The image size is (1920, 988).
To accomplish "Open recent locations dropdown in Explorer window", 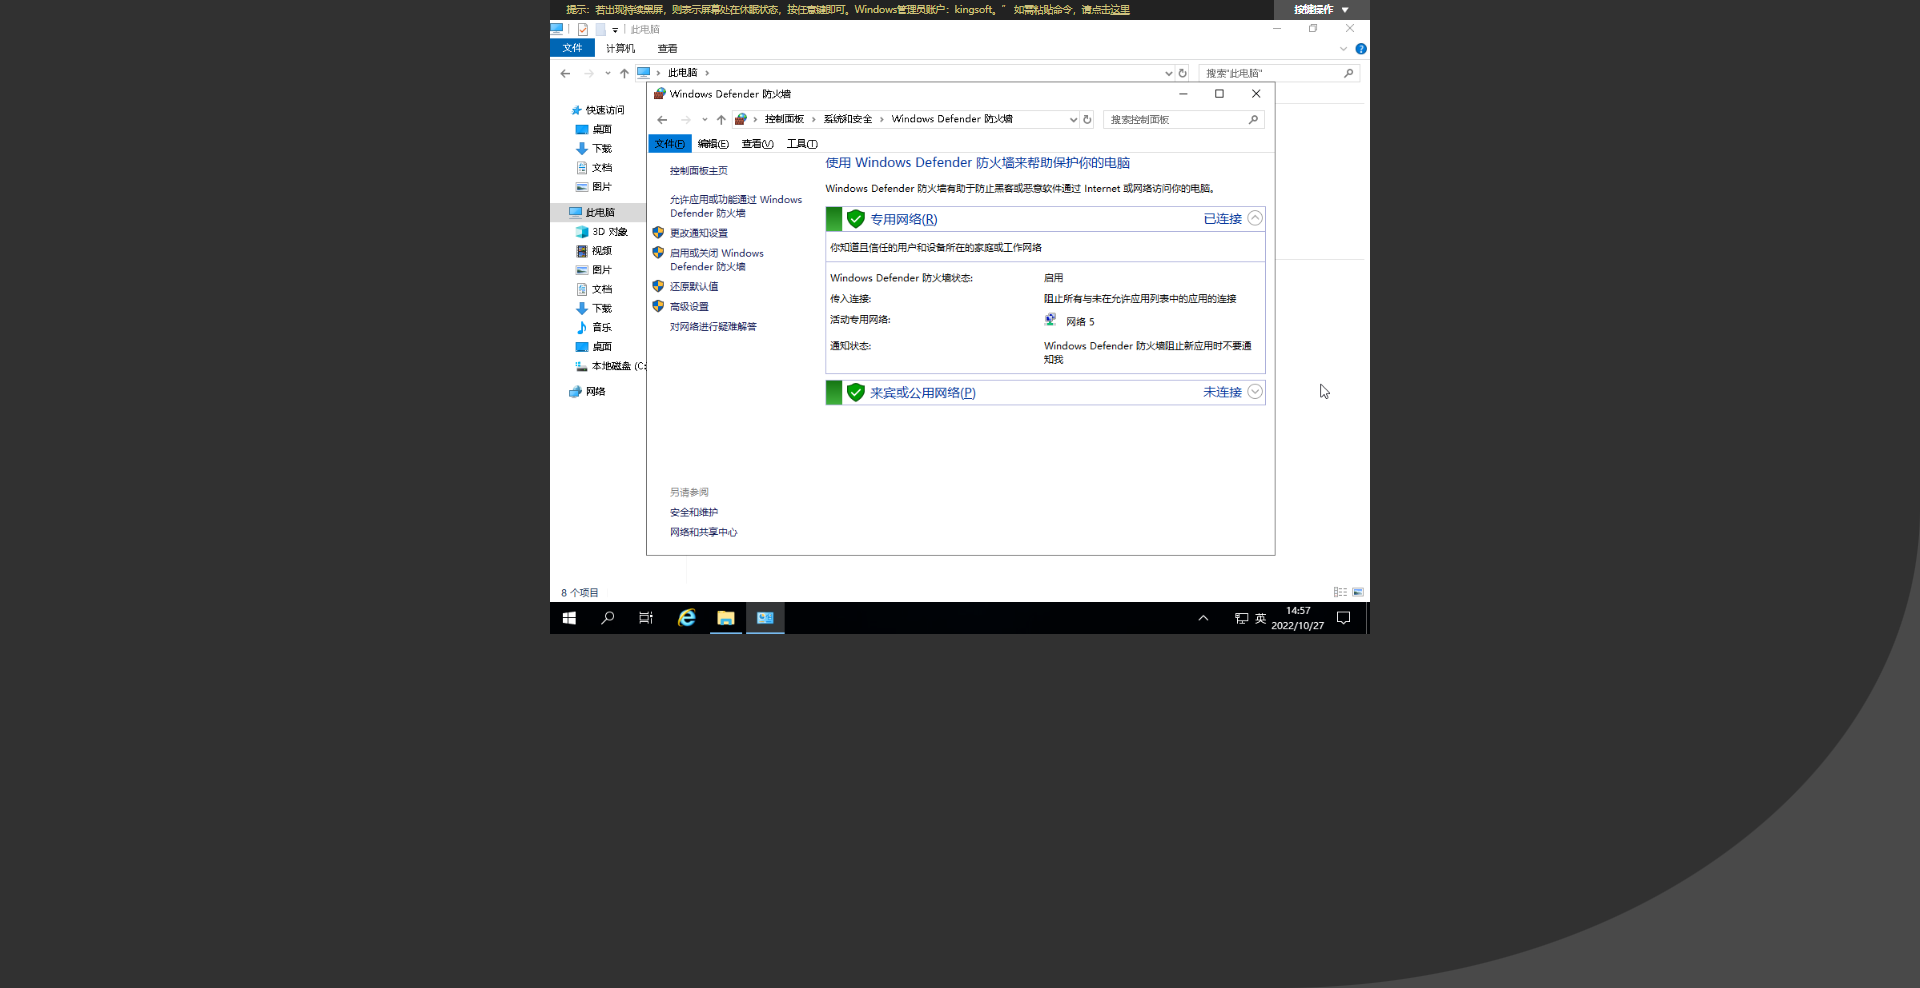I will [608, 73].
